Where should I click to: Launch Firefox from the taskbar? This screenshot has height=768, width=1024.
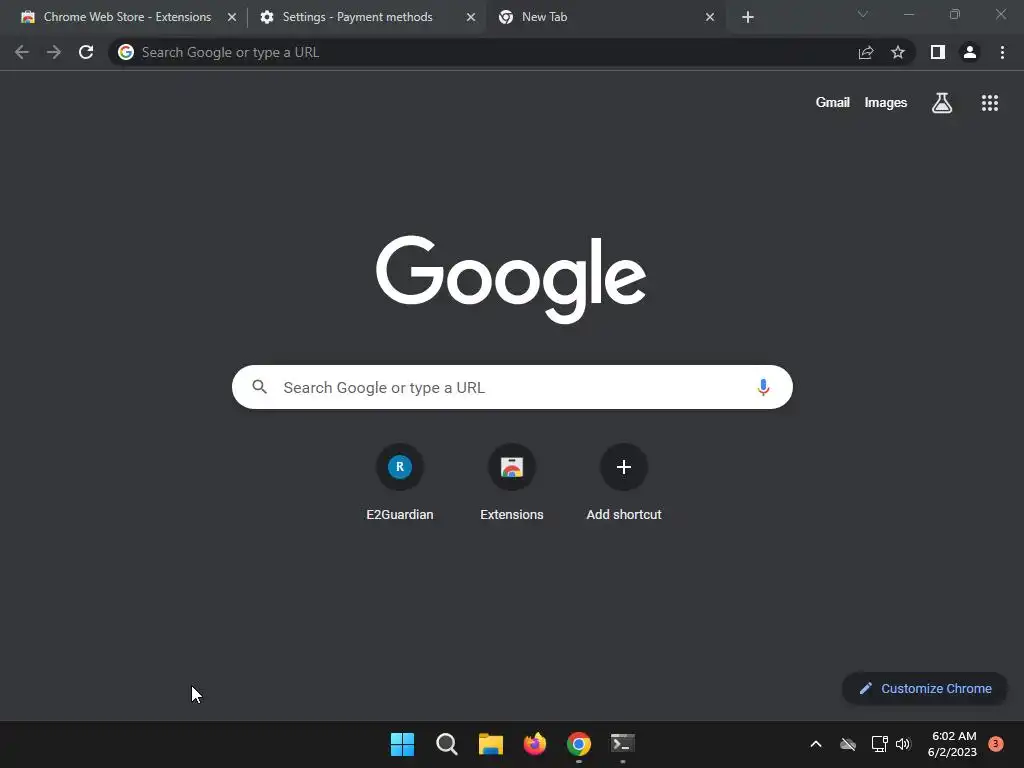coord(535,744)
